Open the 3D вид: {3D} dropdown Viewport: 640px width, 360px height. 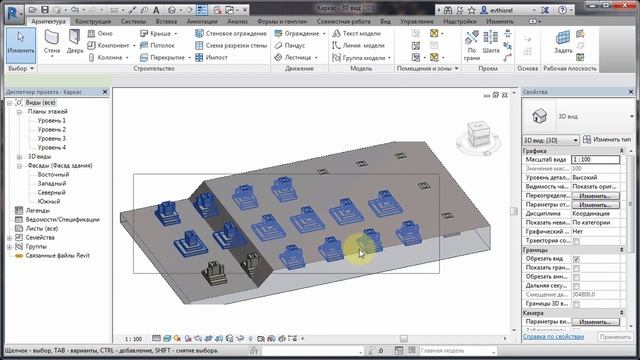coord(551,140)
